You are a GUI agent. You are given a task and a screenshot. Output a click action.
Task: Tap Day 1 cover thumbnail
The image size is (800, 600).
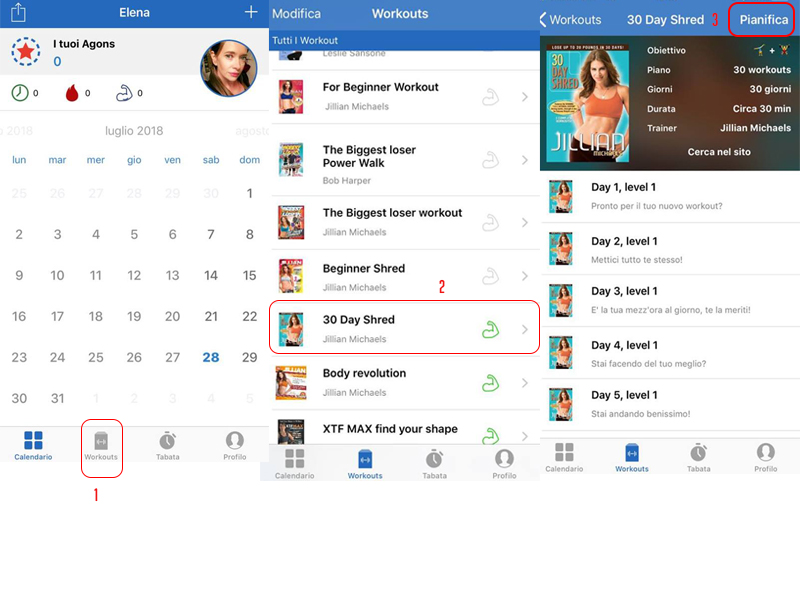tap(560, 196)
